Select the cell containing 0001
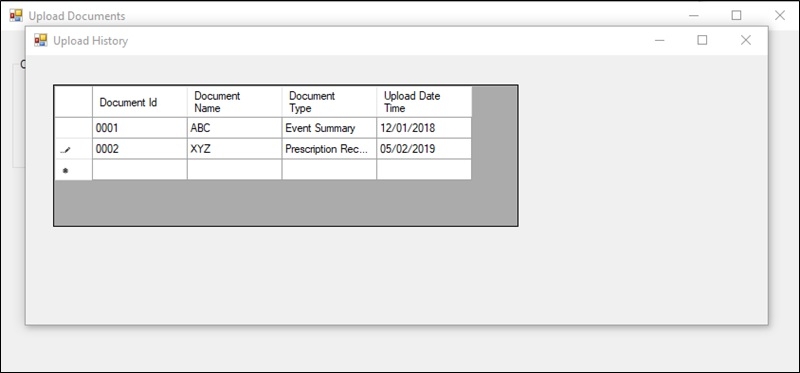 (140, 128)
